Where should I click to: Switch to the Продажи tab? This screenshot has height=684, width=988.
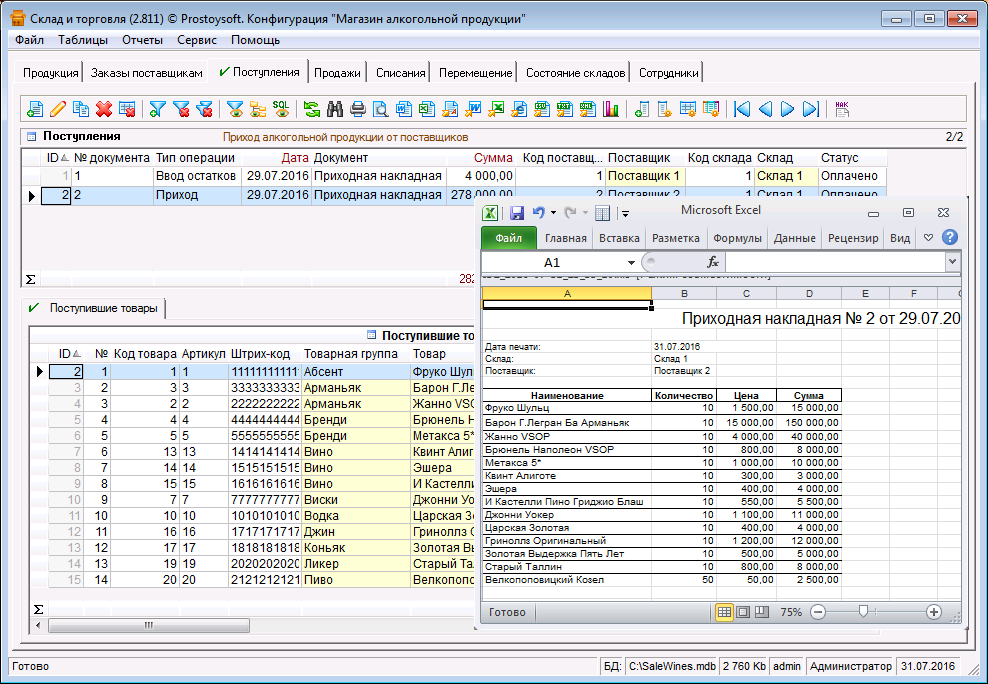pos(337,73)
